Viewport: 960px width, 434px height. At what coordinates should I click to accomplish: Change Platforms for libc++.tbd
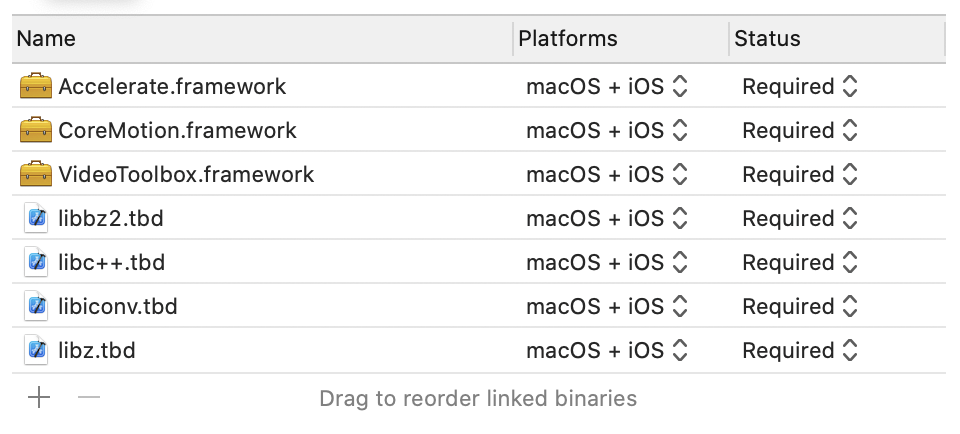[607, 263]
